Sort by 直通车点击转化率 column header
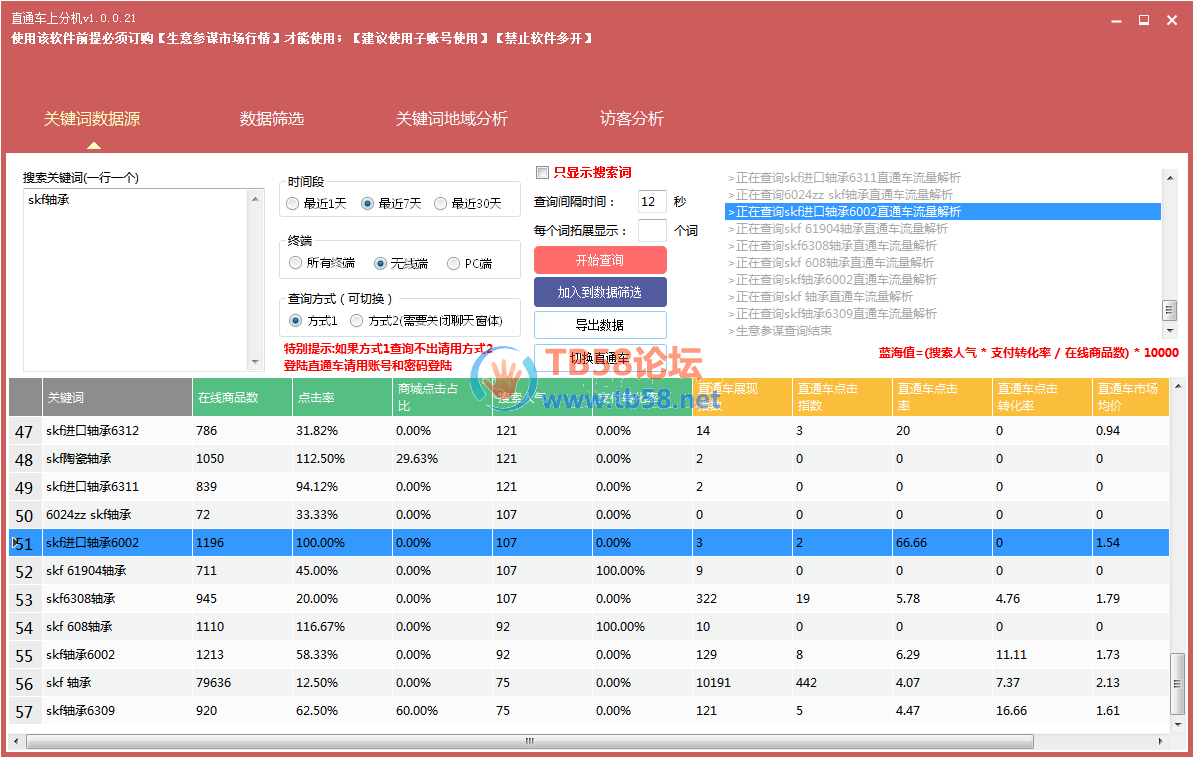 pos(1042,397)
